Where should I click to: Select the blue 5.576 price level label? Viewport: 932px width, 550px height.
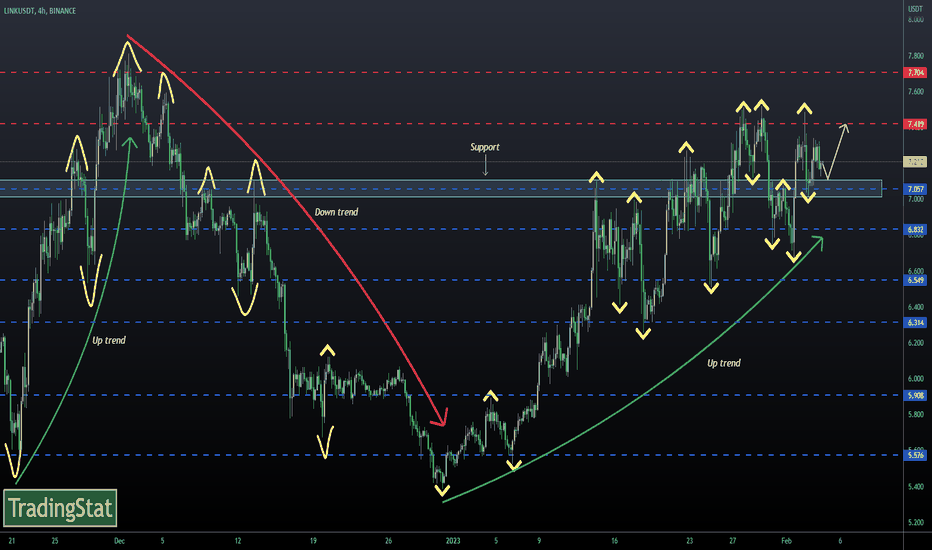click(x=915, y=455)
